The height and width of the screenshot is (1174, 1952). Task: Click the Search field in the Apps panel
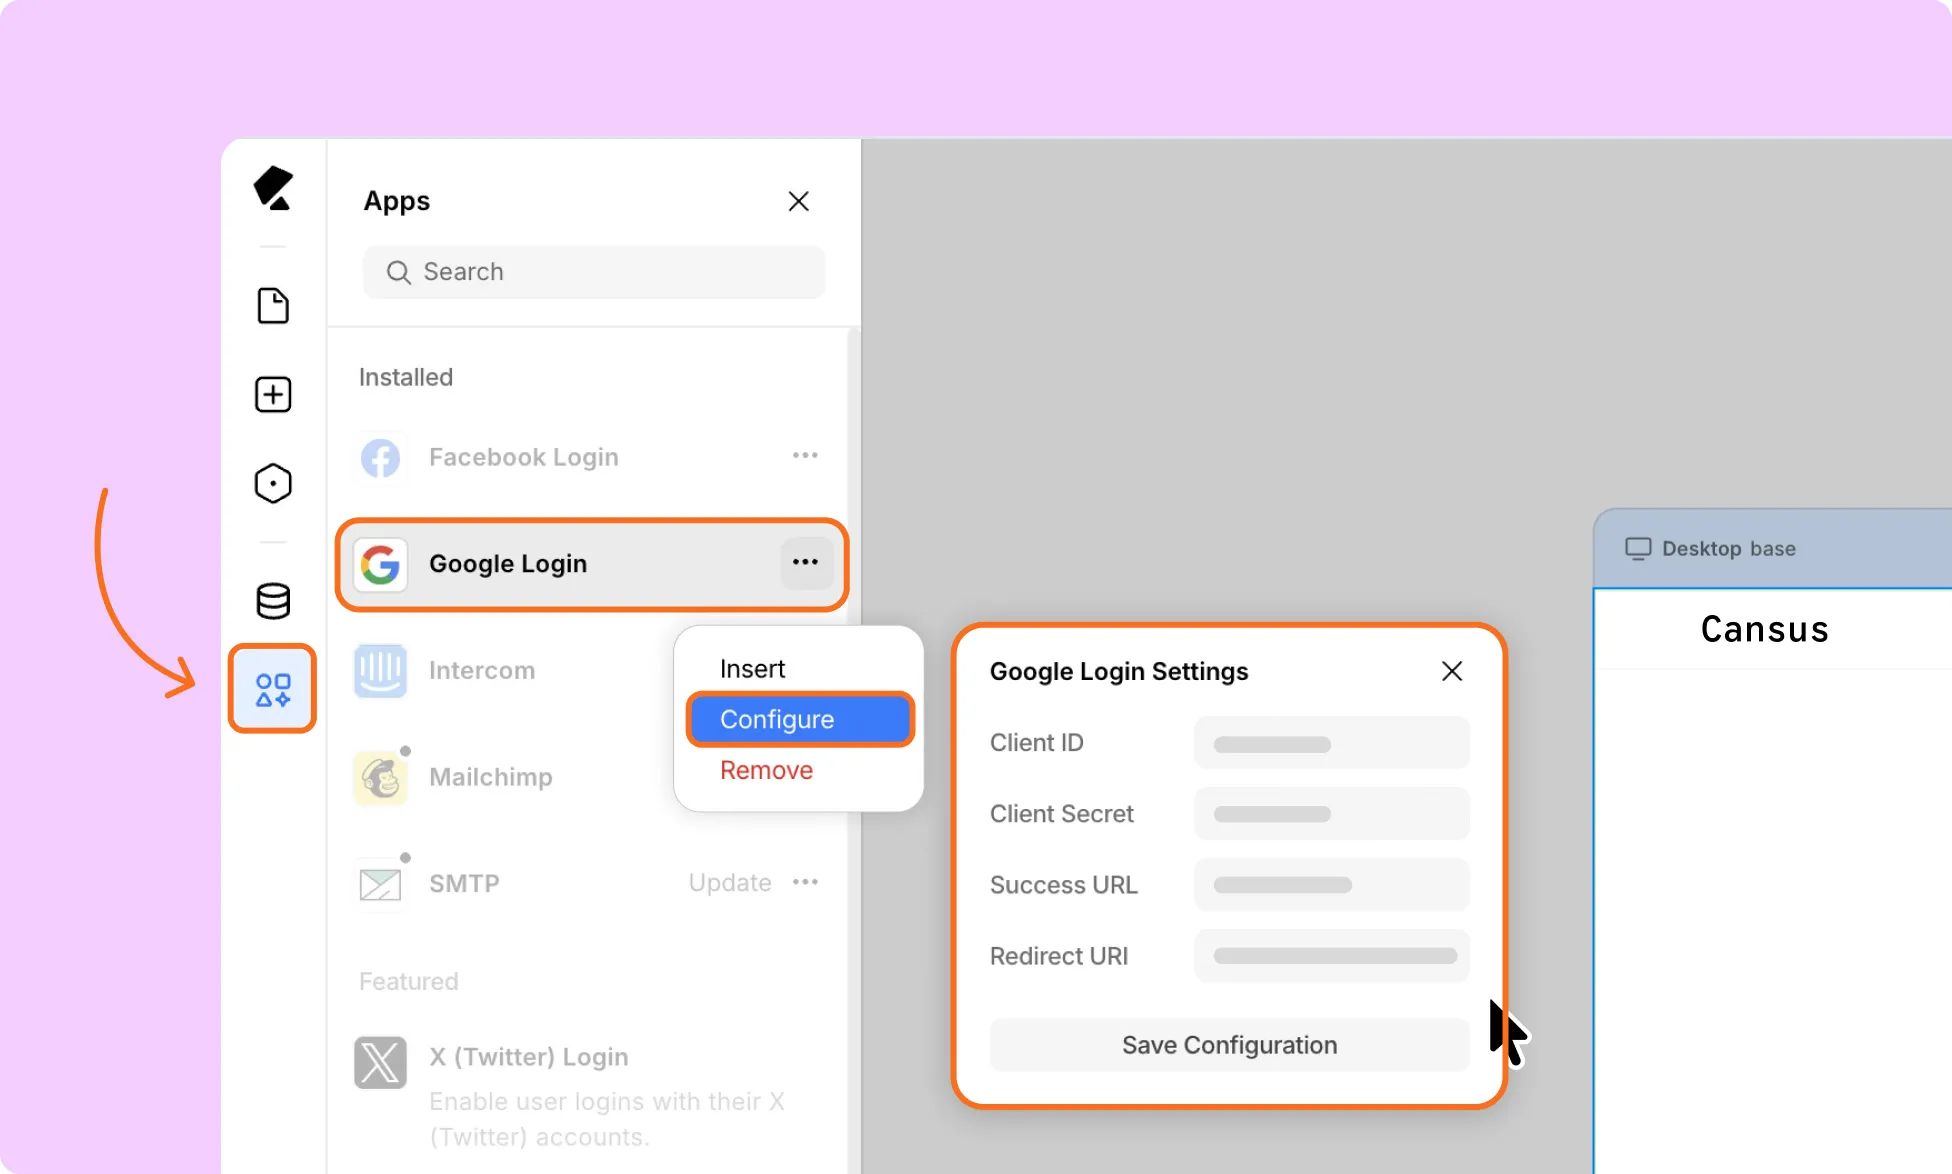click(594, 272)
